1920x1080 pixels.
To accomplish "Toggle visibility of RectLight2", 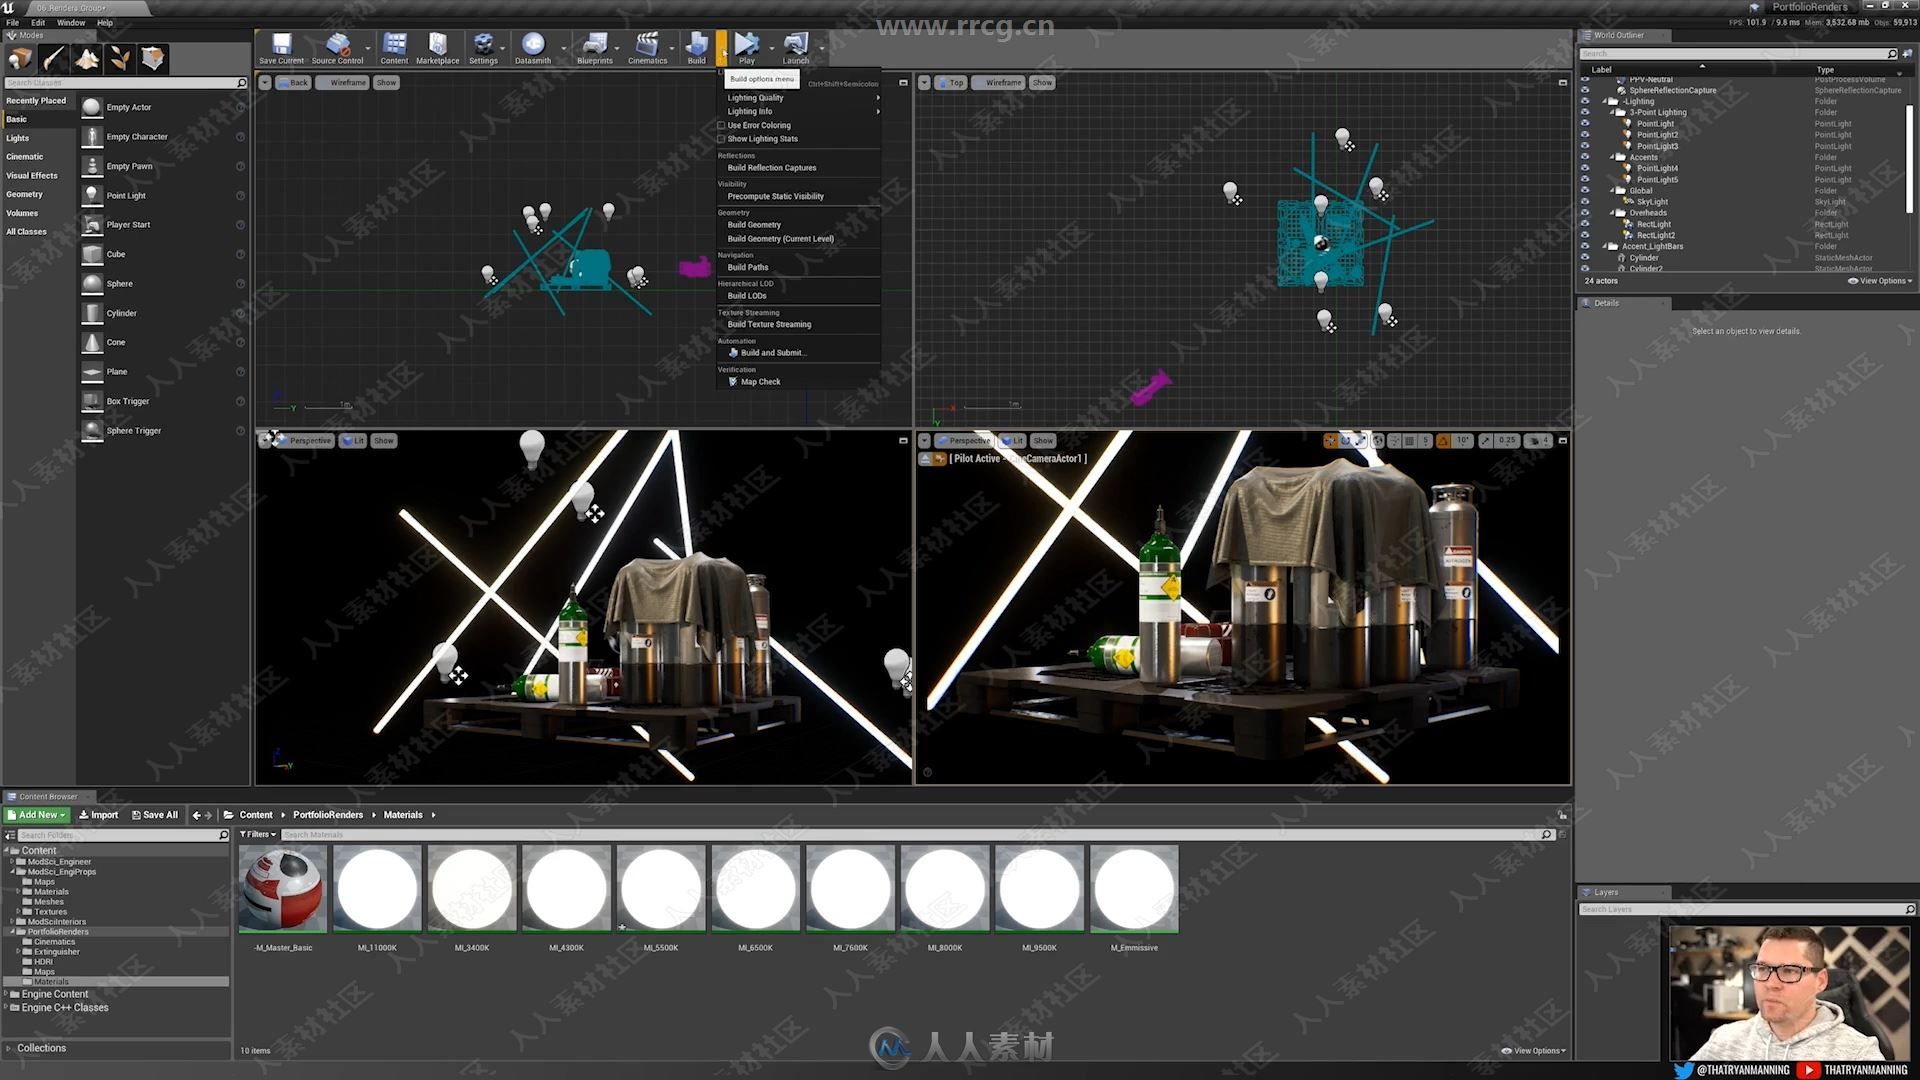I will (x=1584, y=236).
